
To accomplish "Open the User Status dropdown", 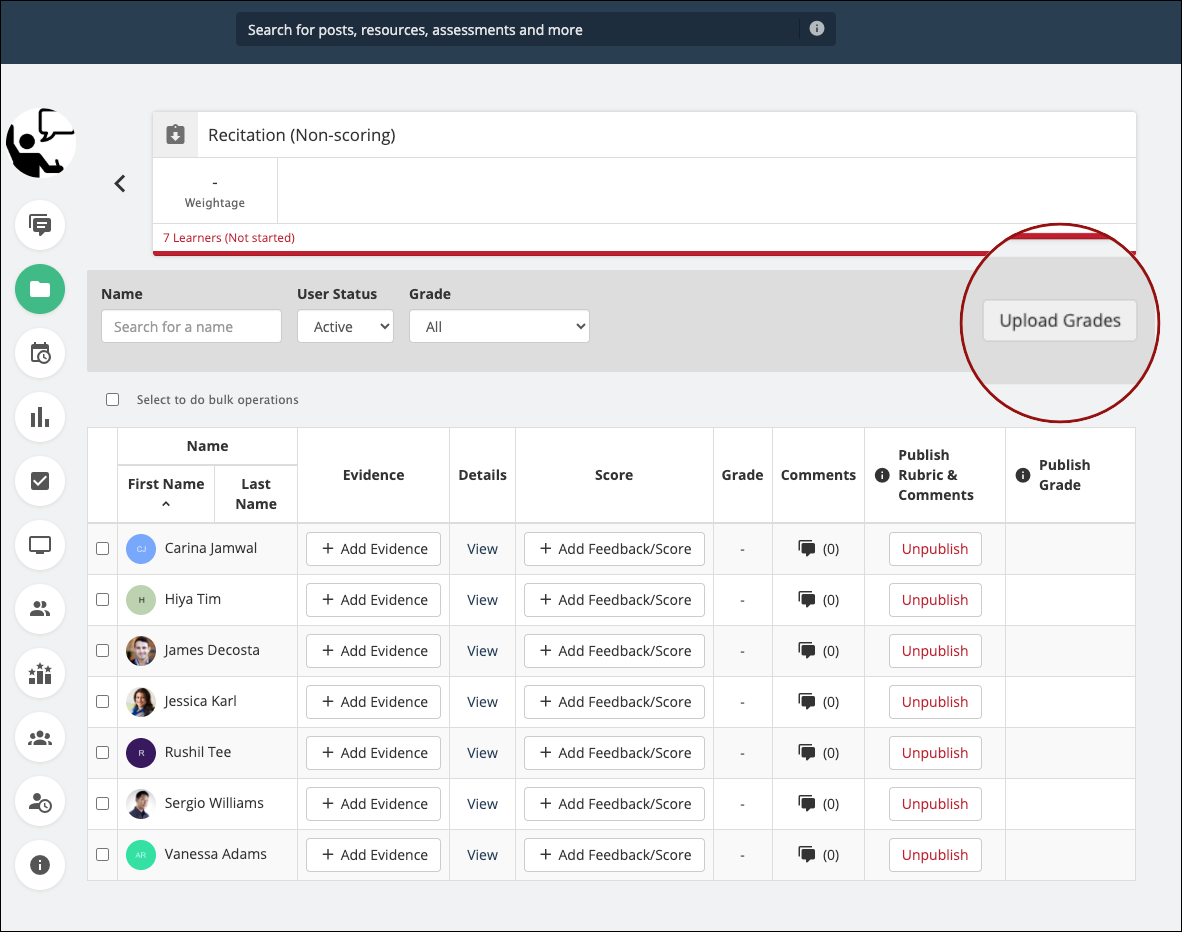I will pyautogui.click(x=345, y=327).
